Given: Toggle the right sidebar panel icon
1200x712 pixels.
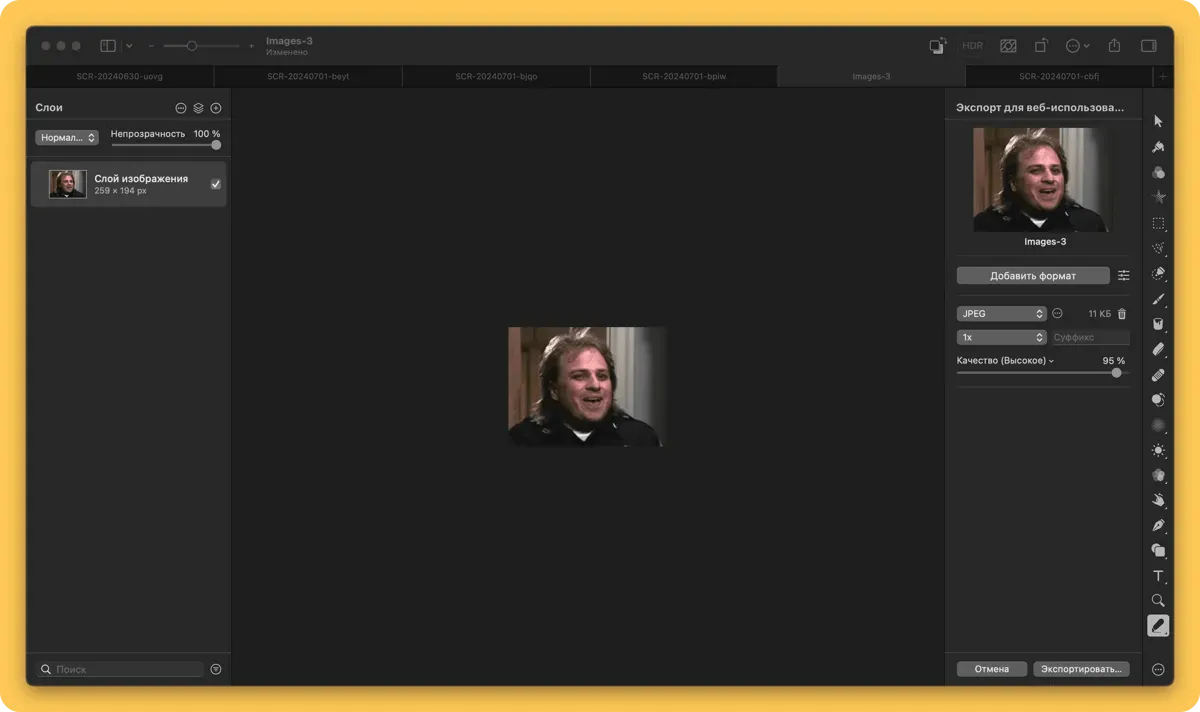Looking at the screenshot, I should [x=1149, y=46].
